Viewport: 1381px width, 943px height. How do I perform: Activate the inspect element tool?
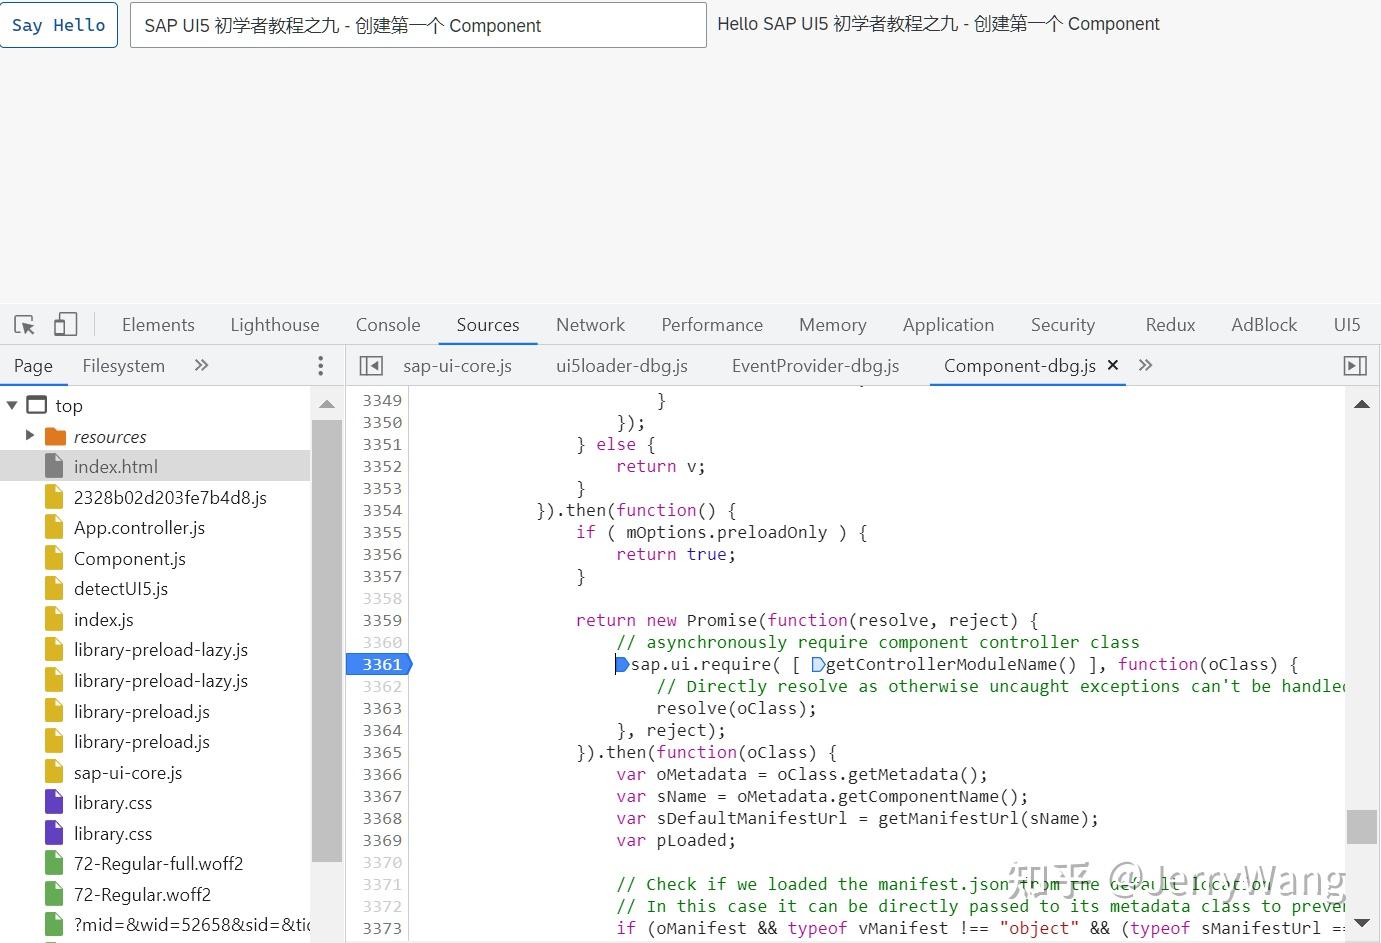pyautogui.click(x=24, y=324)
